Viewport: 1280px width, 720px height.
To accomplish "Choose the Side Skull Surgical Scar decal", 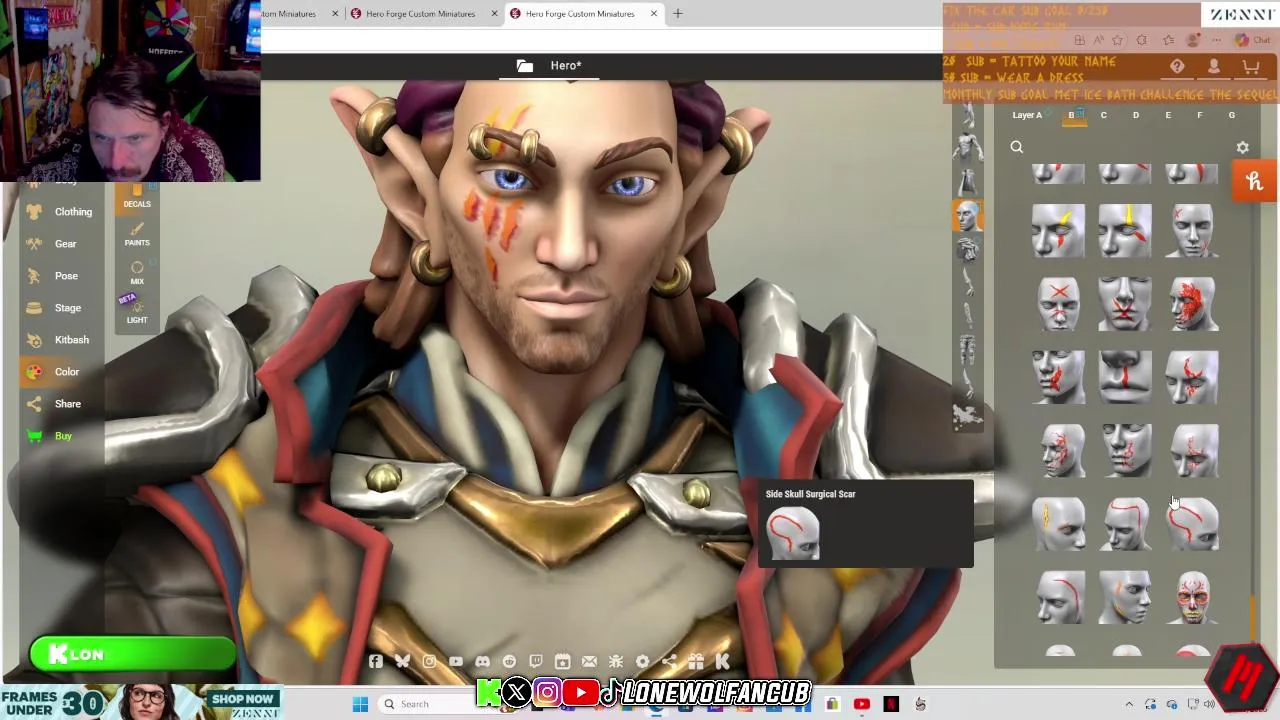I will point(1192,524).
